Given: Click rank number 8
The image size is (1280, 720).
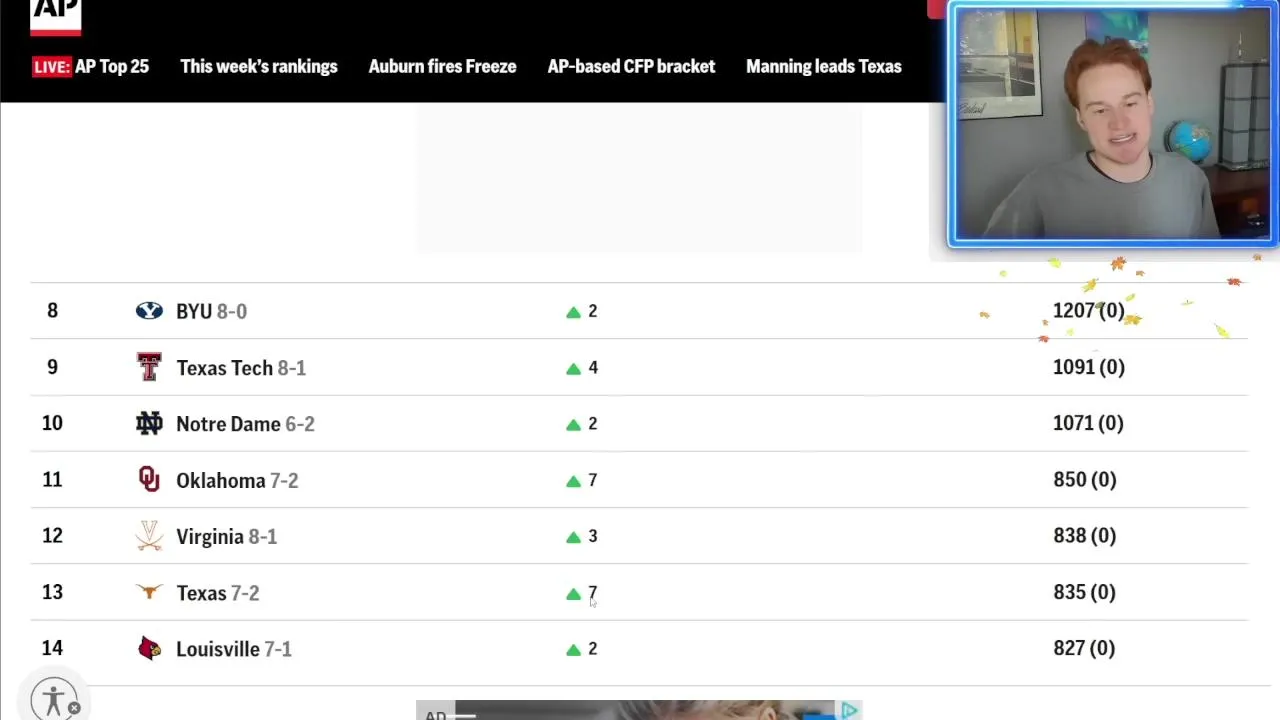Looking at the screenshot, I should (52, 311).
